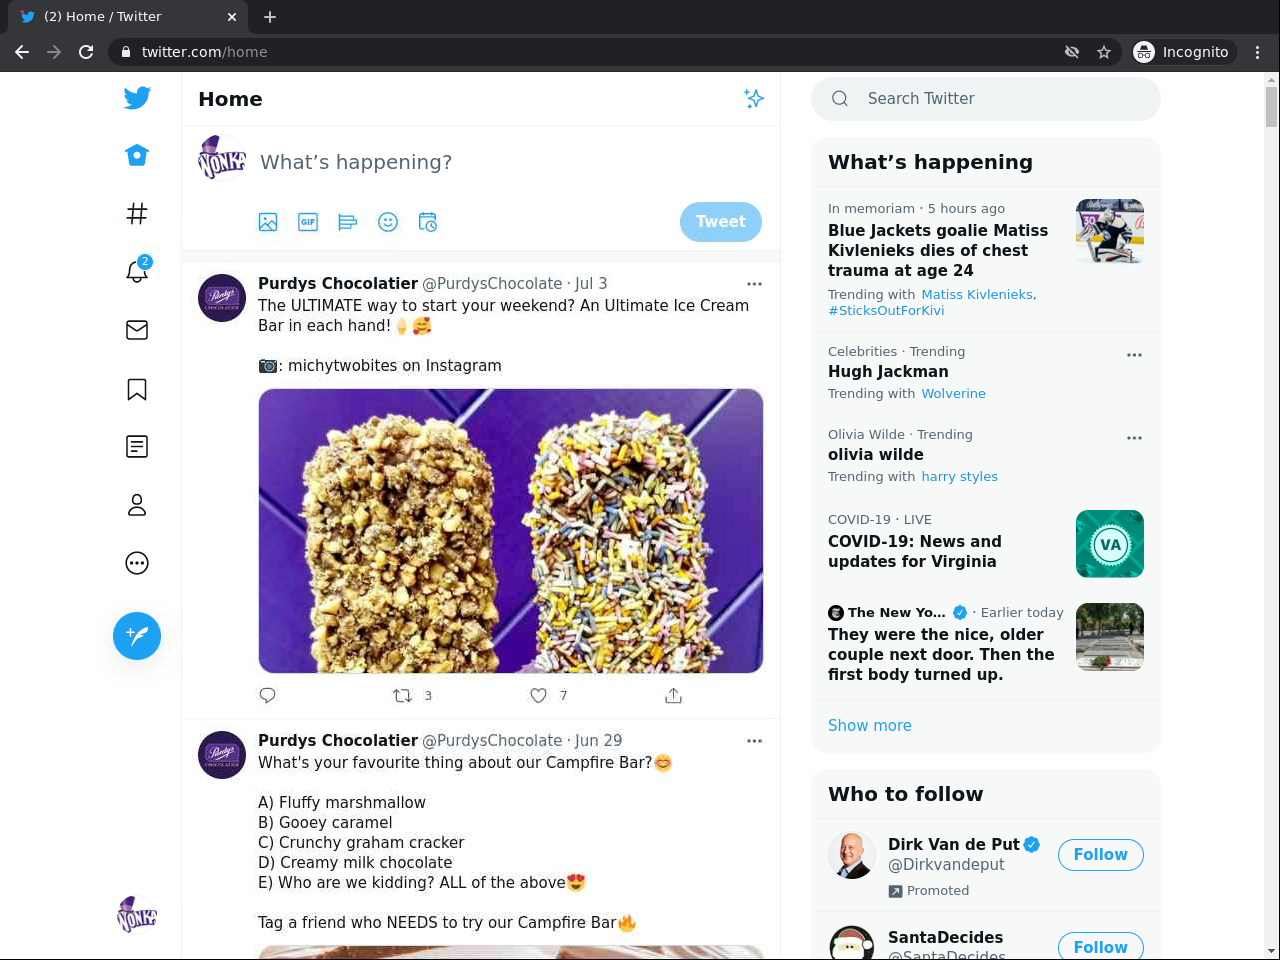Open the emoji picker in composer
Image resolution: width=1280 pixels, height=960 pixels.
(x=388, y=222)
